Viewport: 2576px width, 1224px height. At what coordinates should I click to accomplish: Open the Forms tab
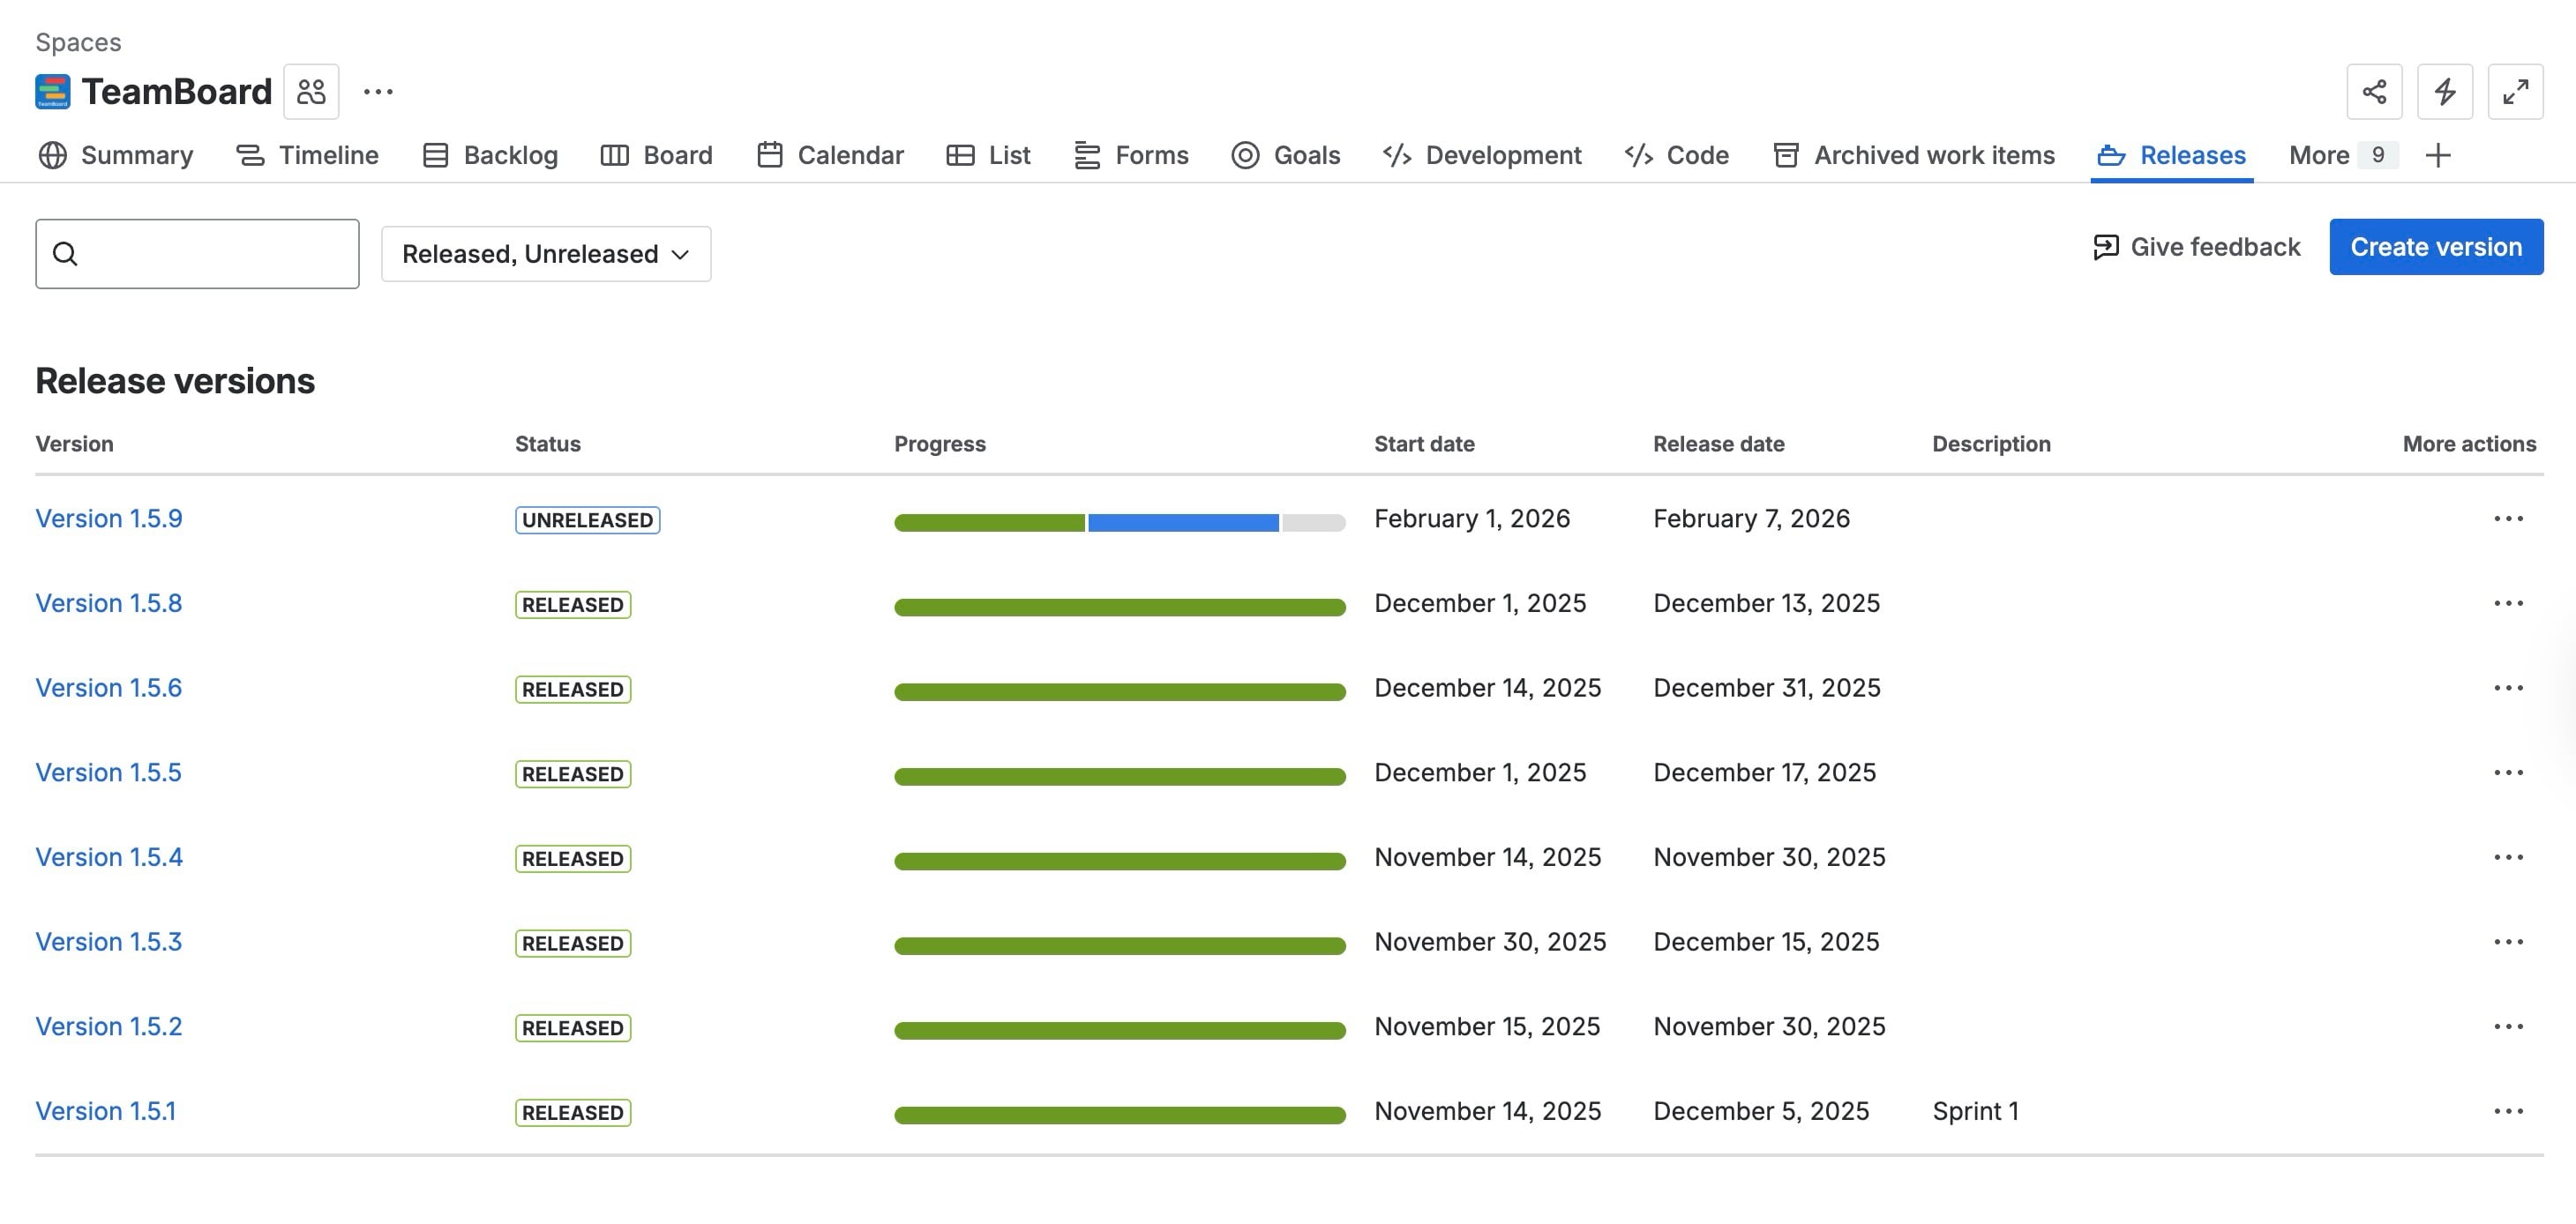coord(1131,155)
